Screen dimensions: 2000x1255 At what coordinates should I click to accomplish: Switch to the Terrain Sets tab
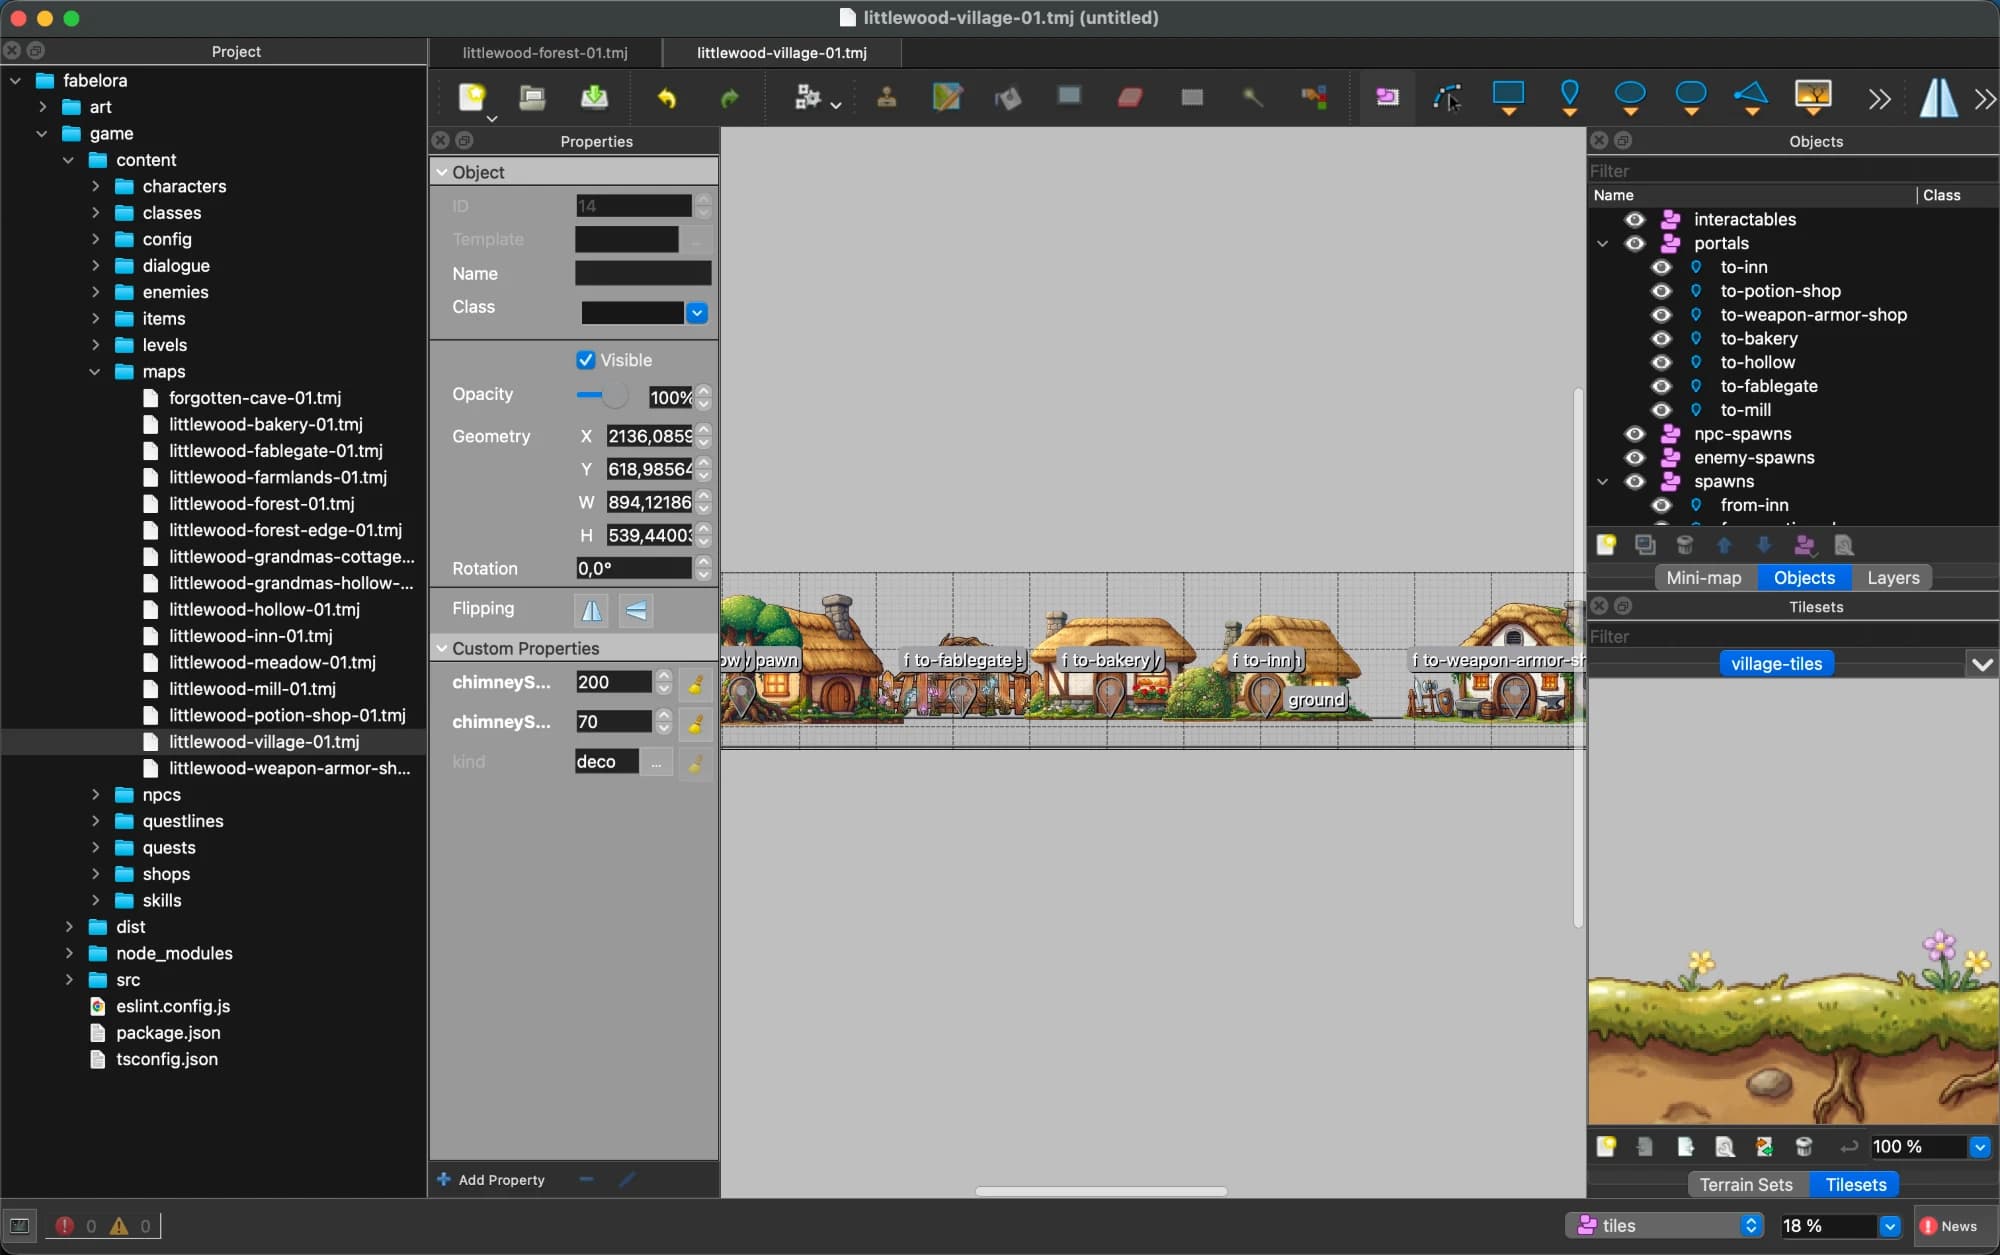[x=1745, y=1185]
